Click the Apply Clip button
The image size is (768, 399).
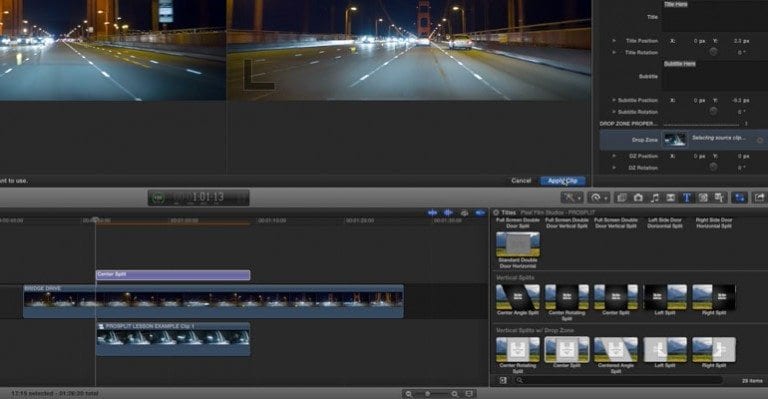(x=562, y=181)
